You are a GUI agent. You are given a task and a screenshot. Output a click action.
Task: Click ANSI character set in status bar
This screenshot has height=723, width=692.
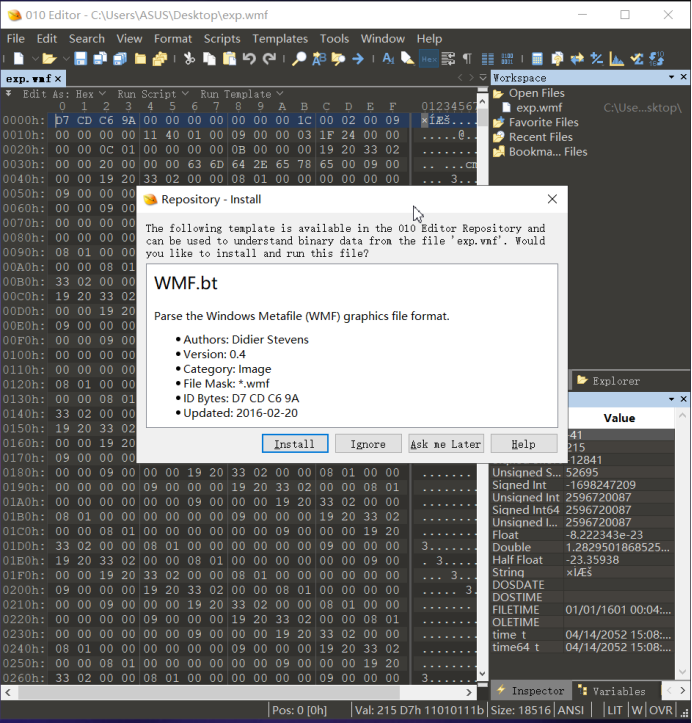(571, 710)
